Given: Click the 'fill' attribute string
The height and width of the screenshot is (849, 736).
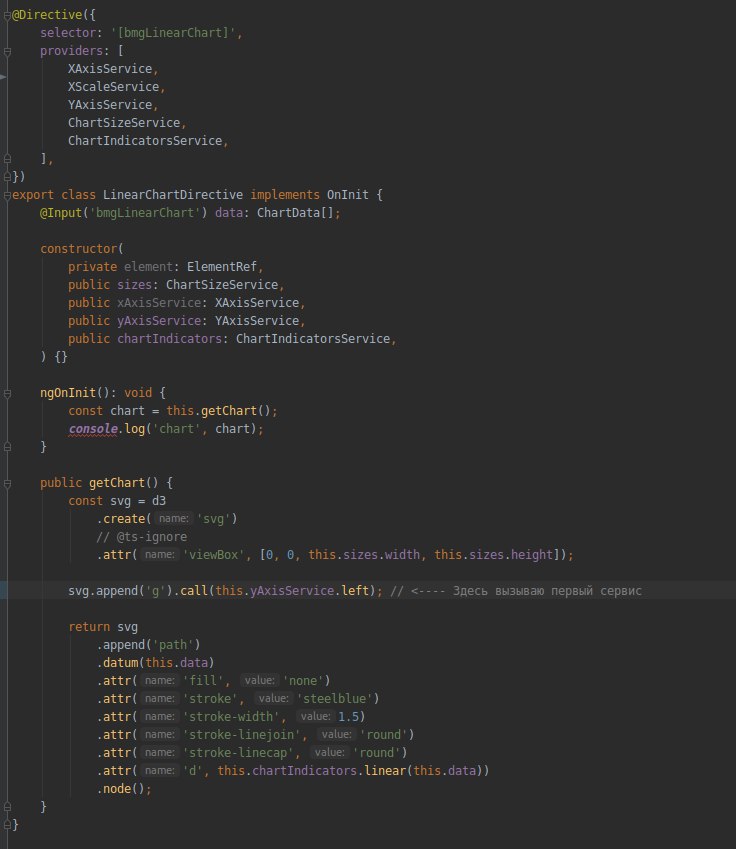Looking at the screenshot, I should (203, 681).
